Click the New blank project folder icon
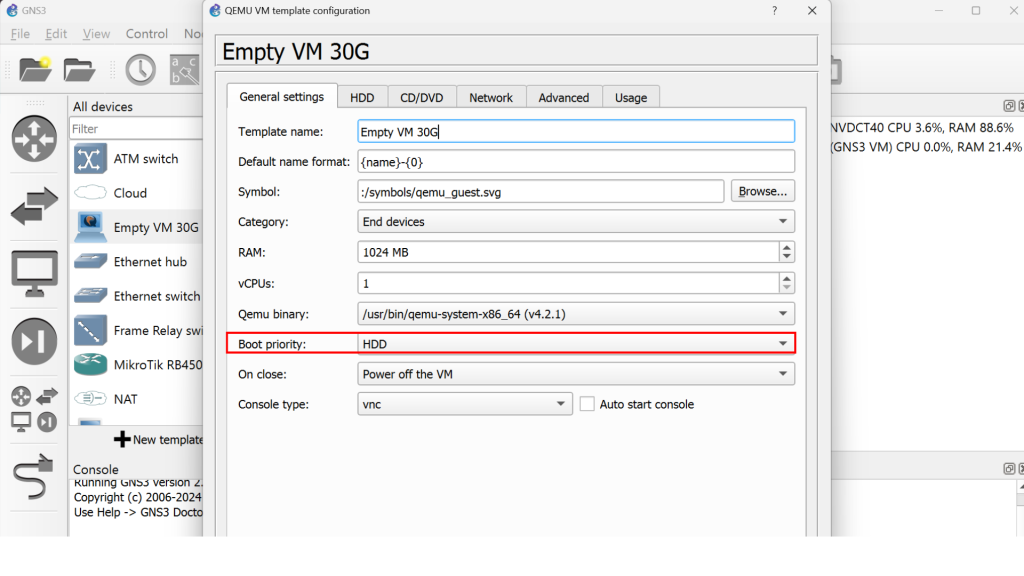This screenshot has width=1024, height=576. (x=35, y=69)
